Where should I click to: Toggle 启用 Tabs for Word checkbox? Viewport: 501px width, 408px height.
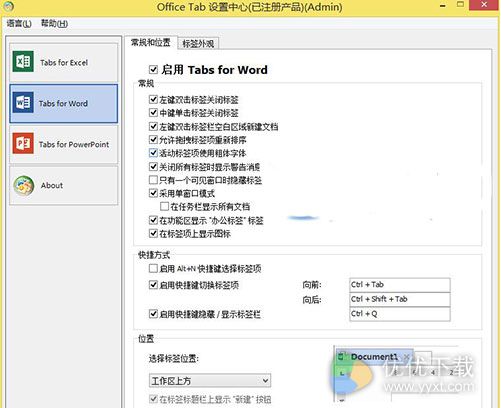click(153, 70)
